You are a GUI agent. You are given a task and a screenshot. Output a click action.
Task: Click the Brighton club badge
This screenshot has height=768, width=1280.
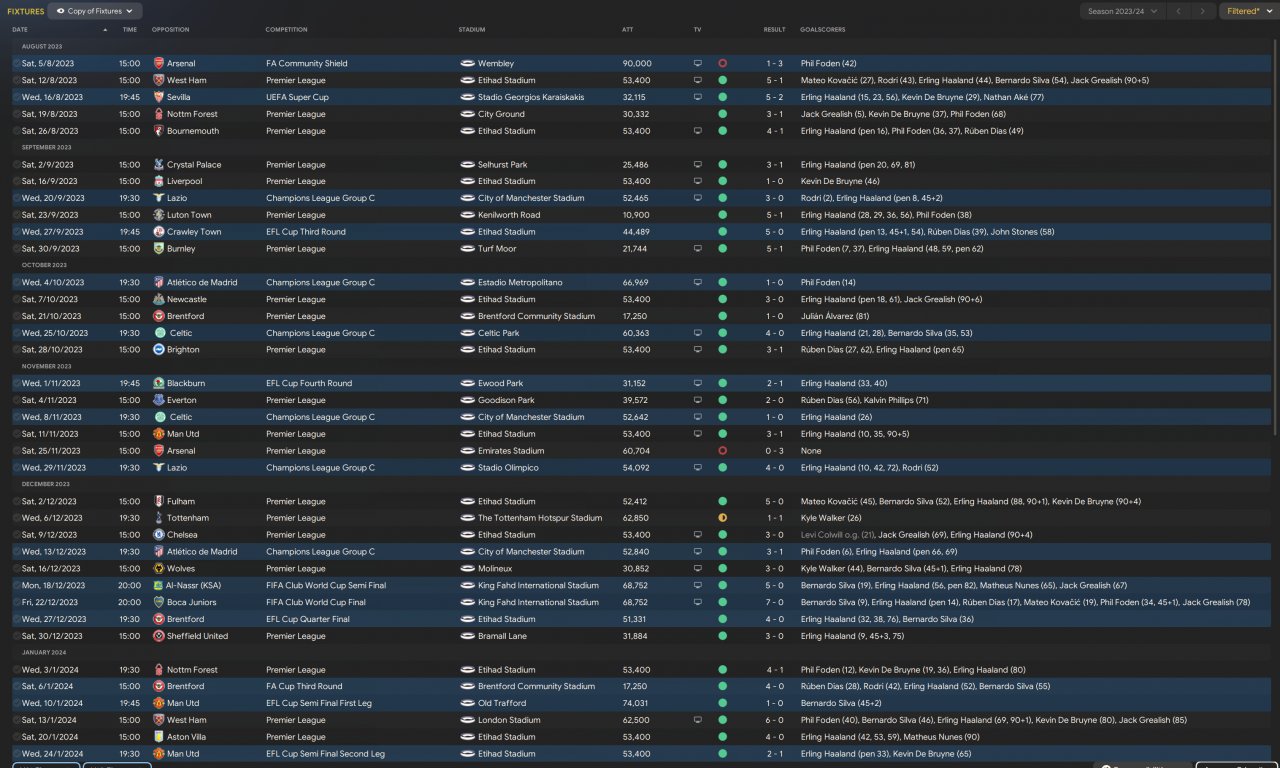159,350
